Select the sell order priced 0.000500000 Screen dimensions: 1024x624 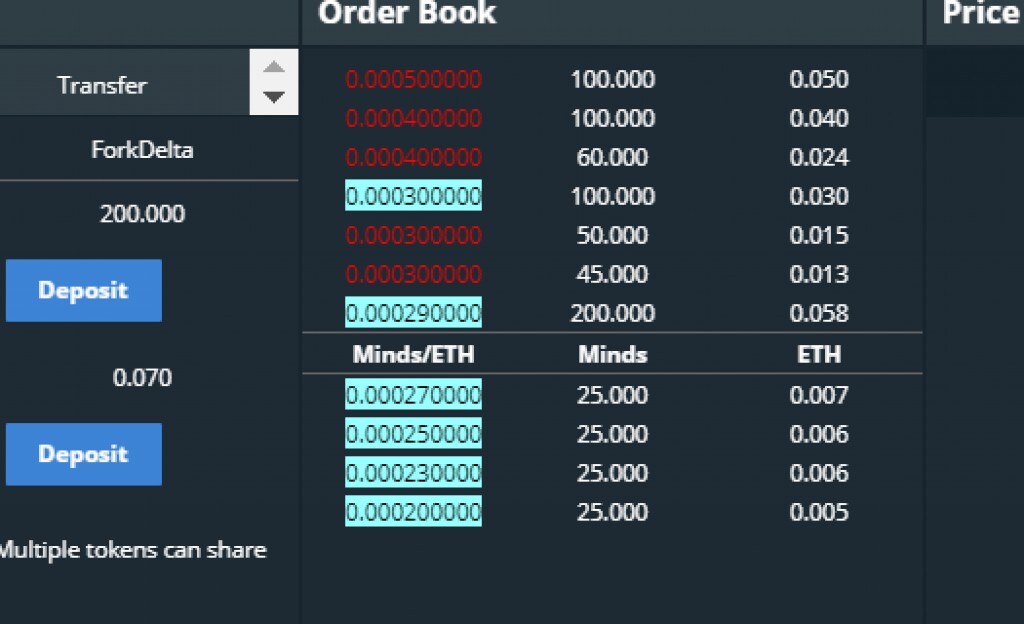tap(413, 79)
